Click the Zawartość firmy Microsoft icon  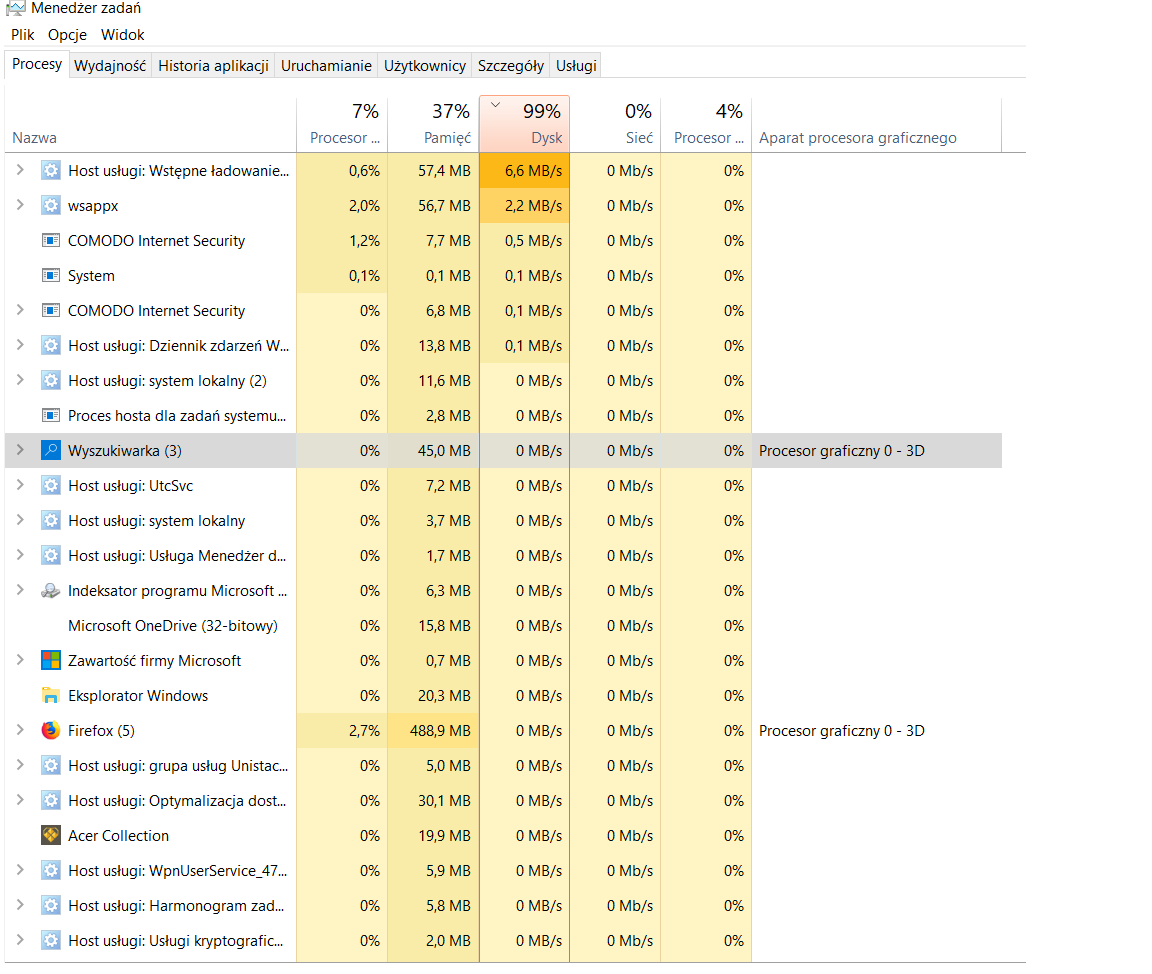click(51, 661)
